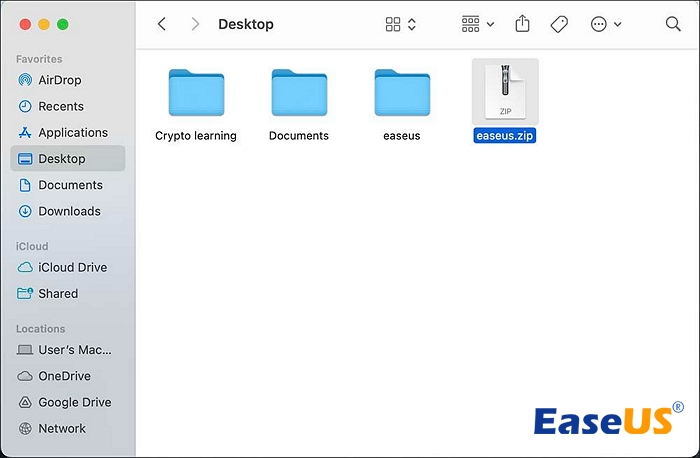Viewport: 700px width, 458px height.
Task: Select the easeus.zip archive file
Action: coord(505,94)
